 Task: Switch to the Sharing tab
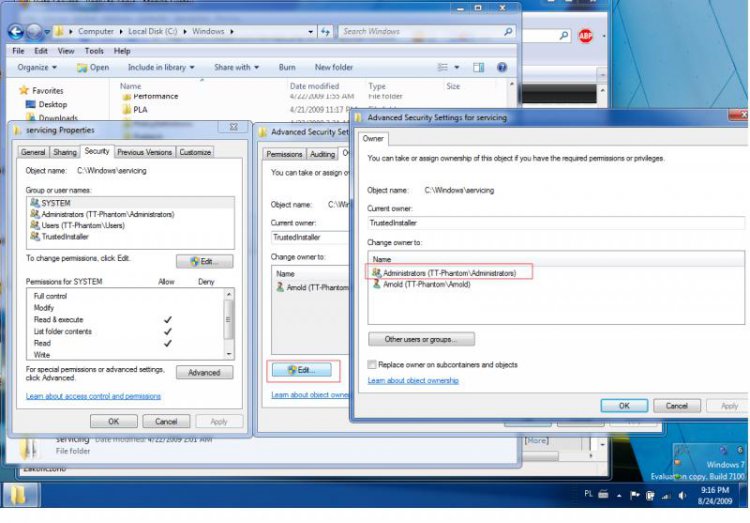[65, 152]
